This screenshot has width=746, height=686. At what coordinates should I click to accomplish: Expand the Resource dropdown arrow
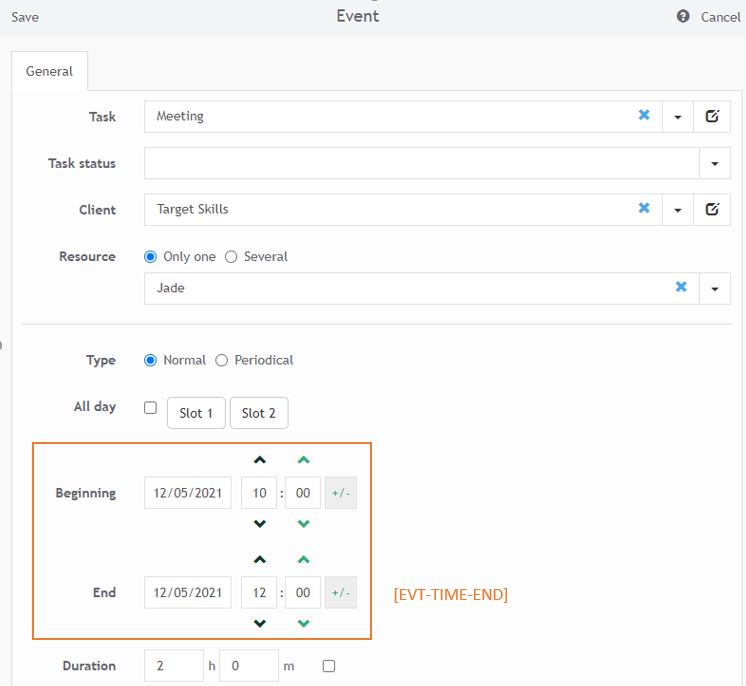tap(715, 288)
